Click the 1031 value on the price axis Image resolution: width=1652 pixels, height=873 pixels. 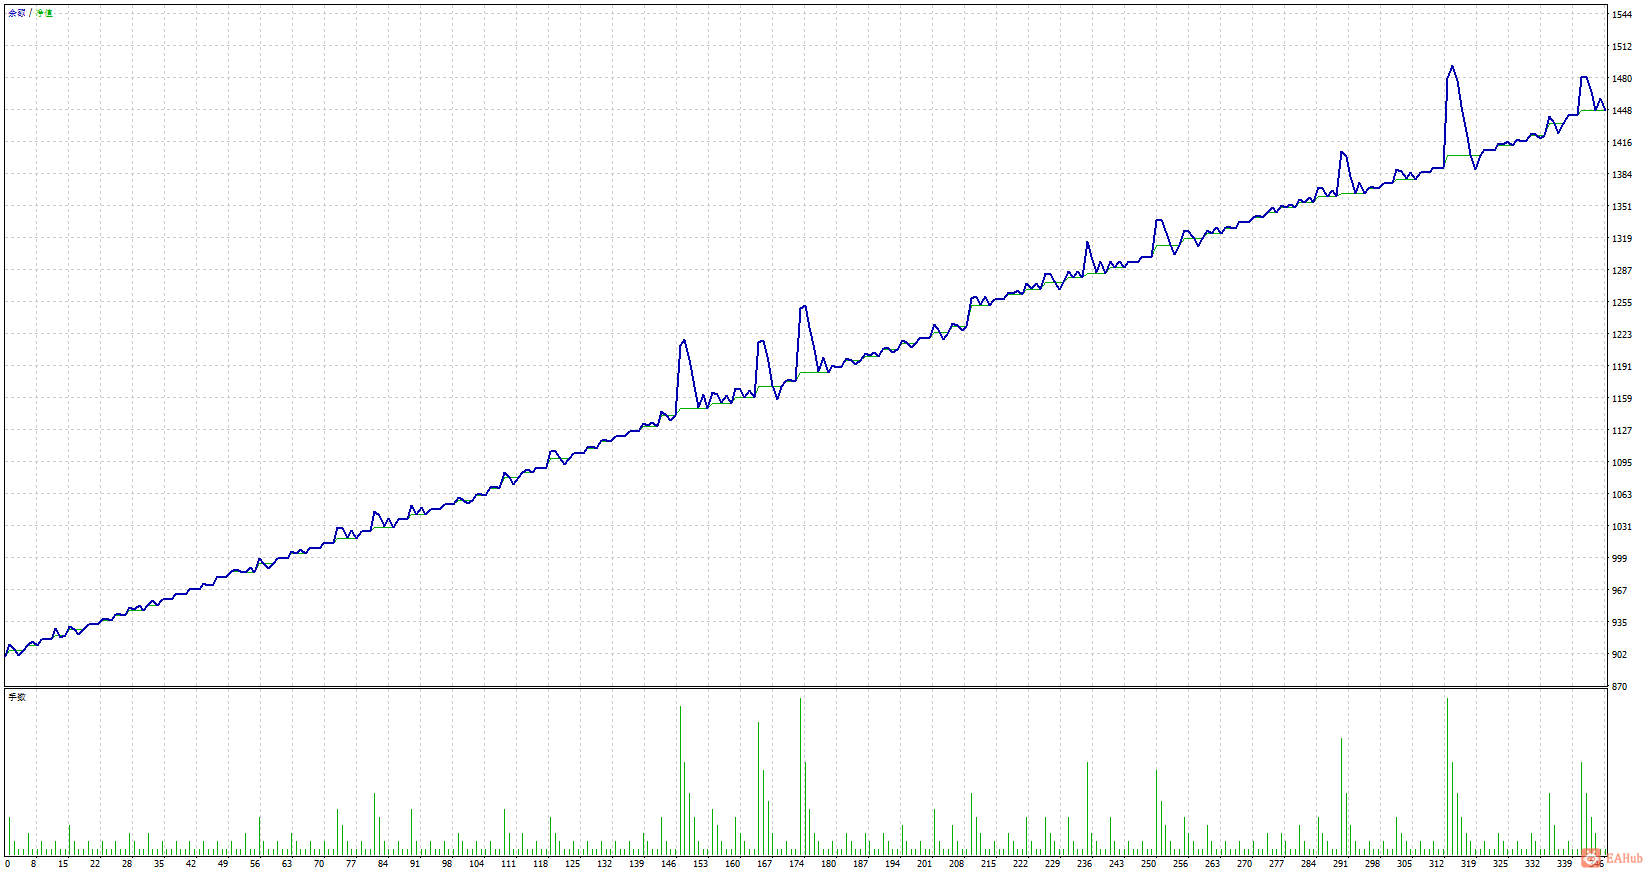point(1622,527)
